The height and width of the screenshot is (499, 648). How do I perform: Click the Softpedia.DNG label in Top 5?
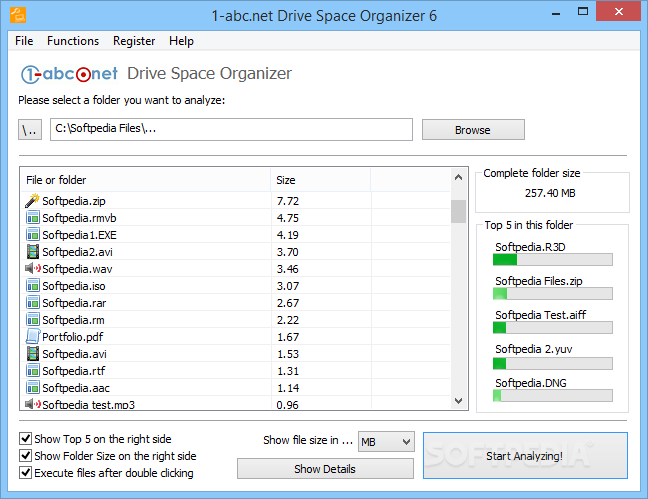531,383
